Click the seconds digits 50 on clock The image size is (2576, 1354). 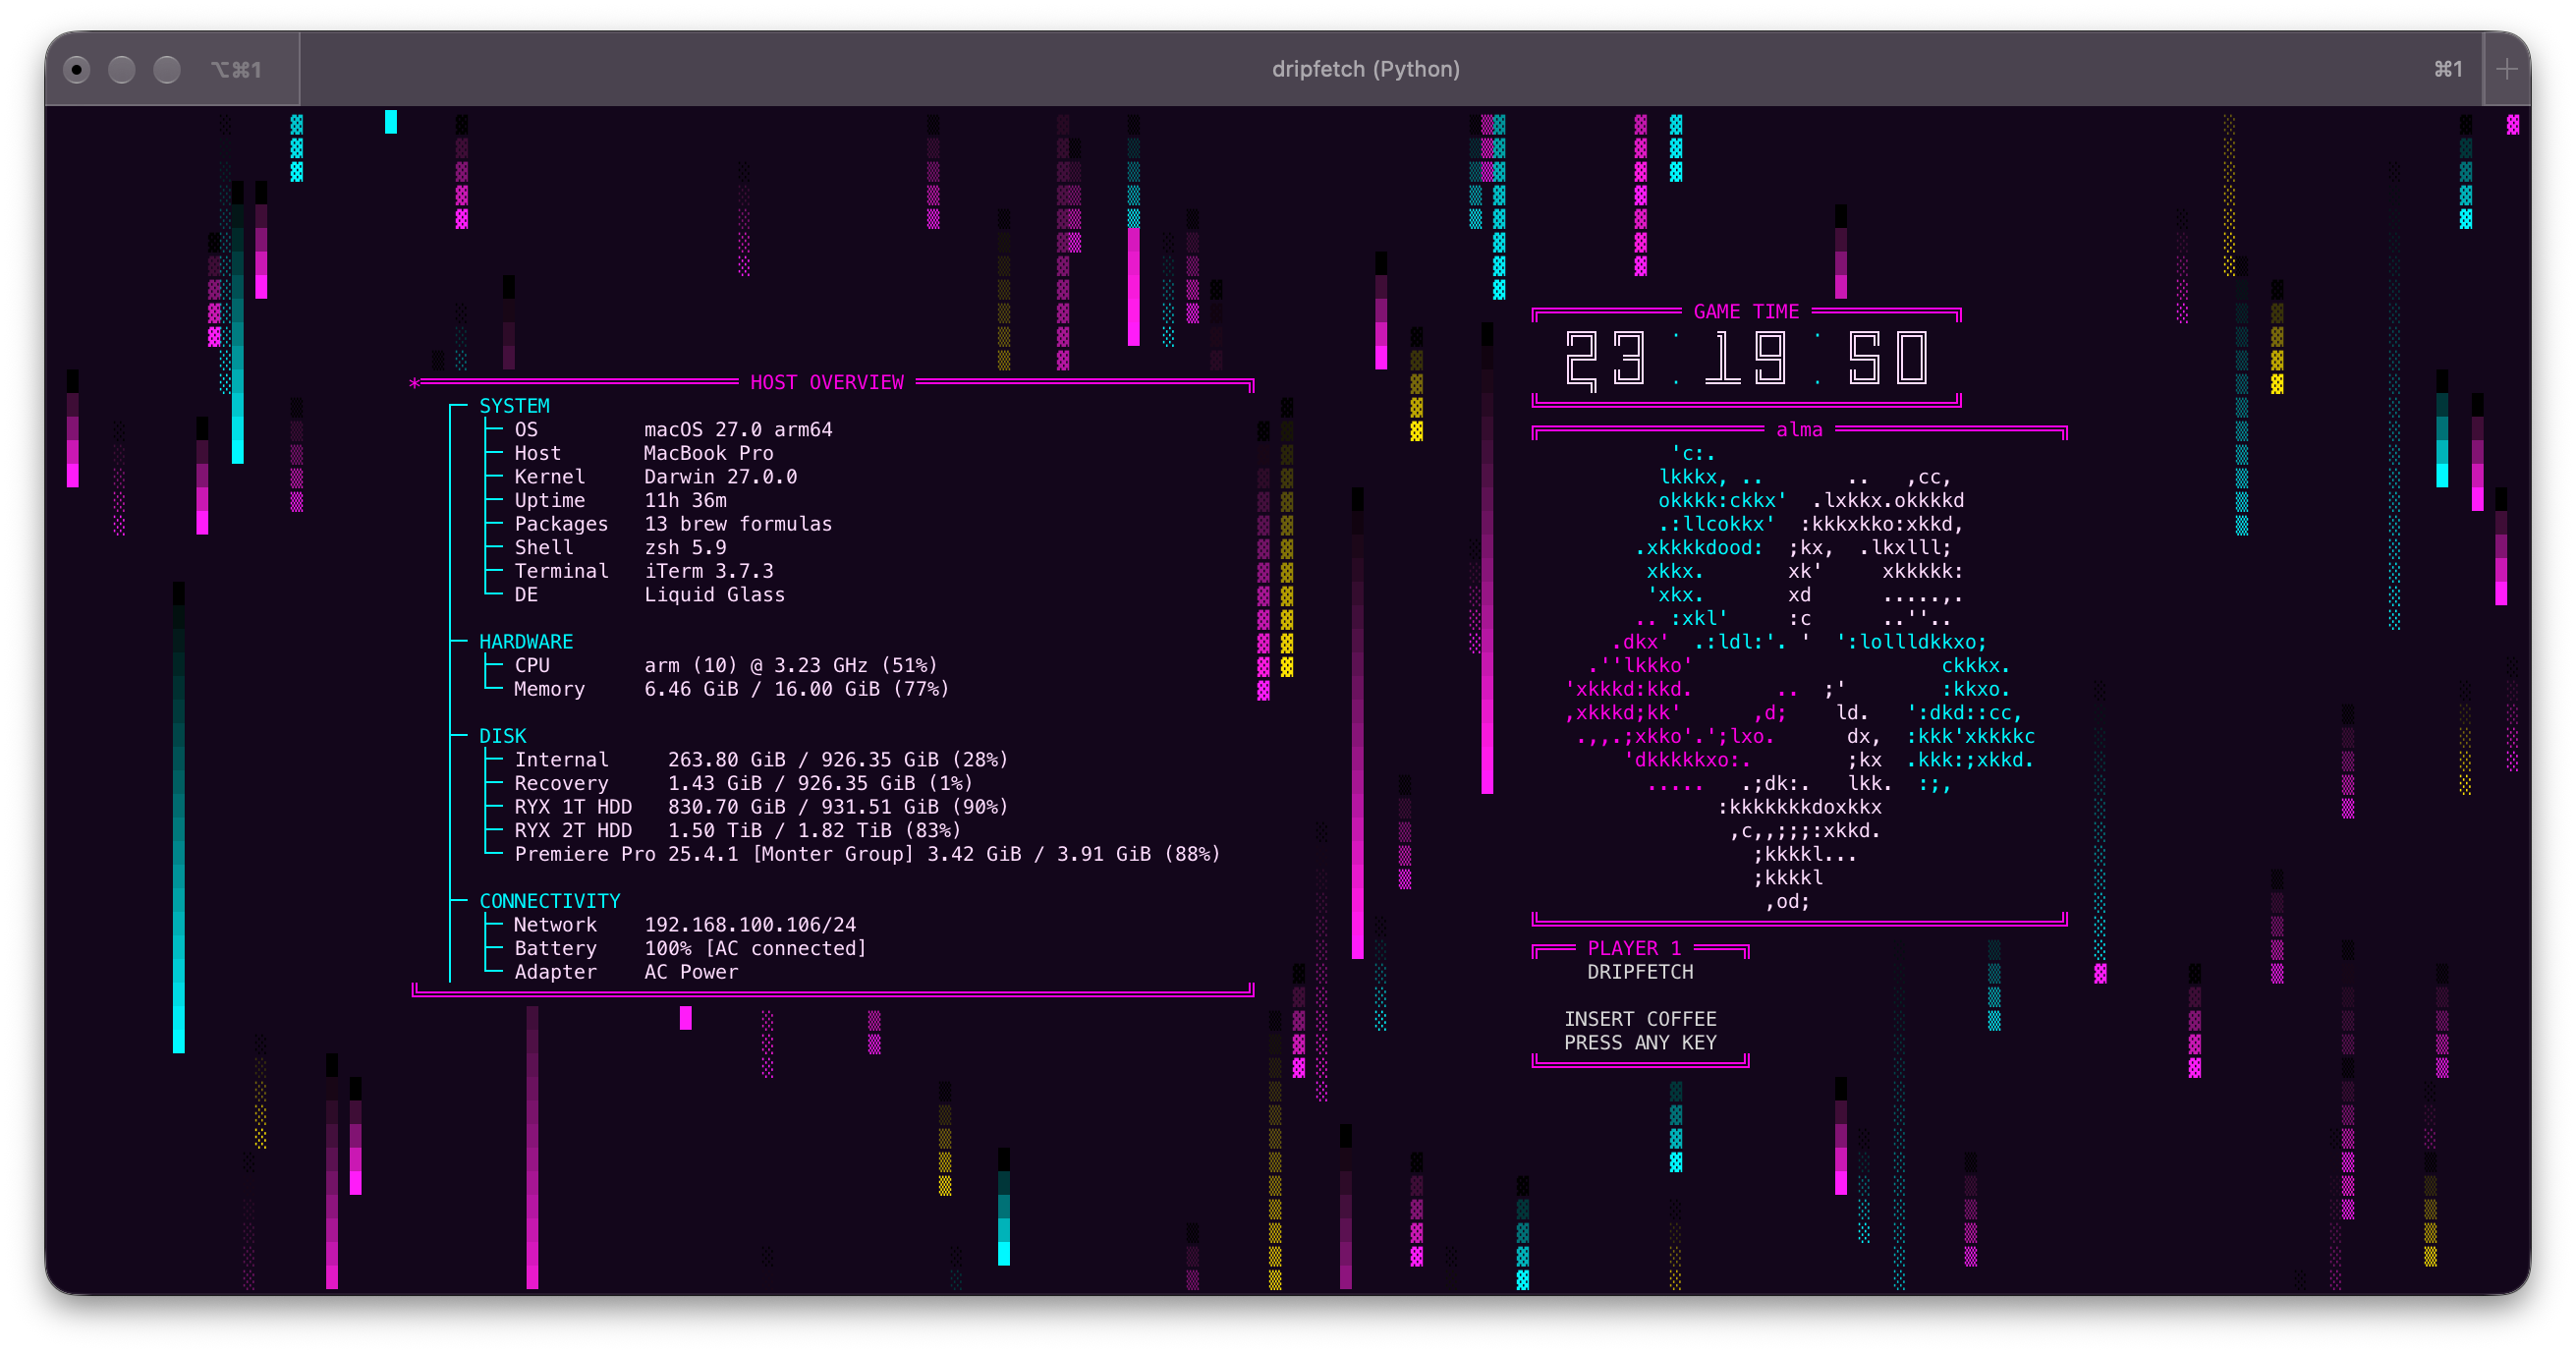click(1888, 359)
